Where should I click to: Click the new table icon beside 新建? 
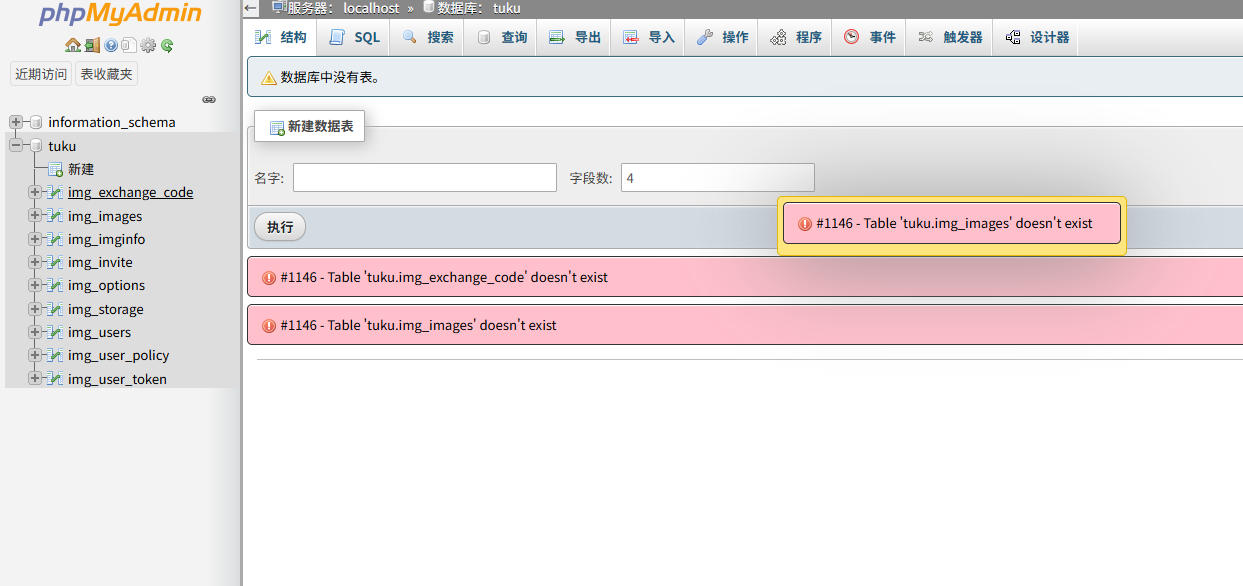[56, 169]
